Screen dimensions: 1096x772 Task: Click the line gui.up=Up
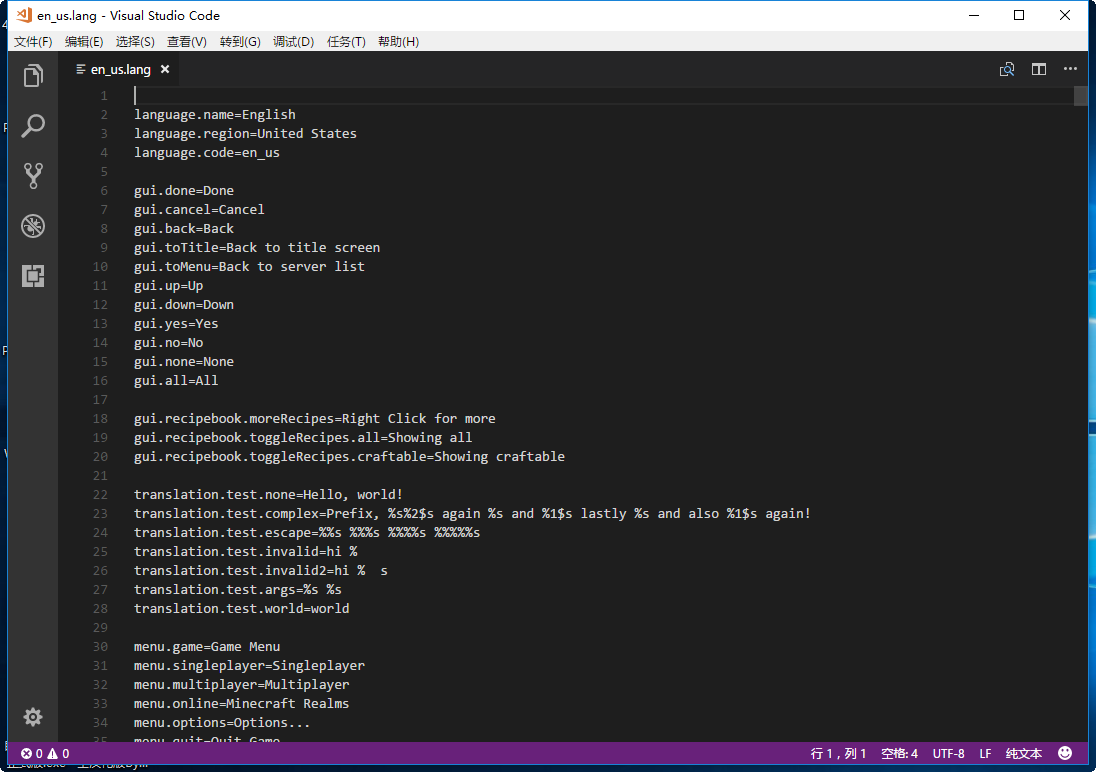tap(168, 285)
